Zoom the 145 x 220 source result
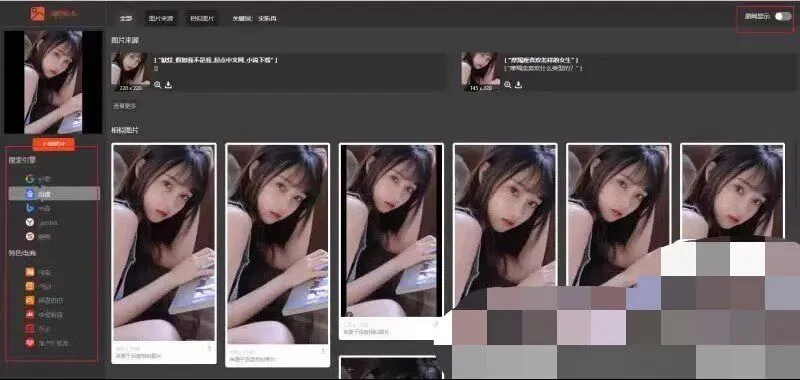This screenshot has height=380, width=800. (508, 85)
